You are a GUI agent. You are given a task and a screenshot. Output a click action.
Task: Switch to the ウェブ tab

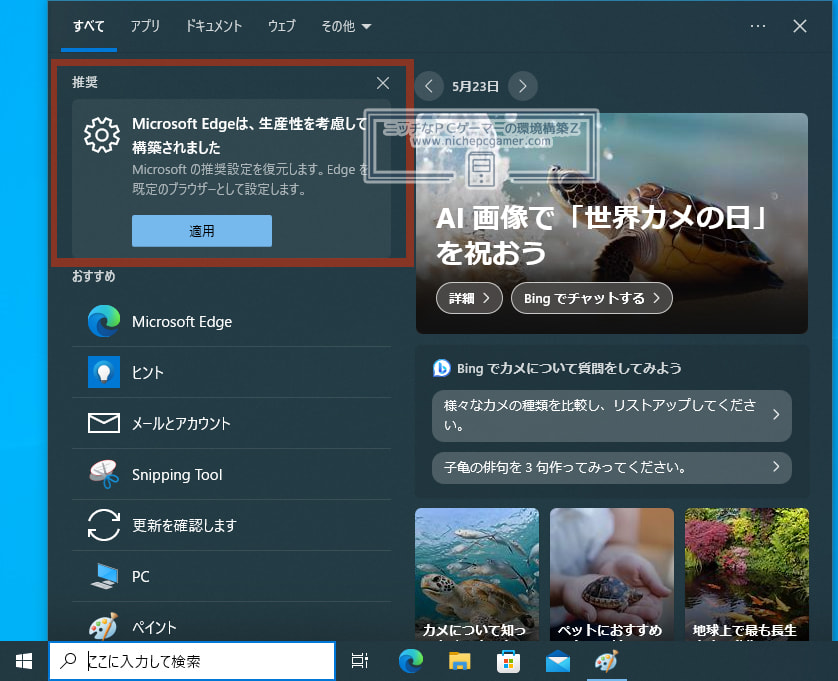281,26
